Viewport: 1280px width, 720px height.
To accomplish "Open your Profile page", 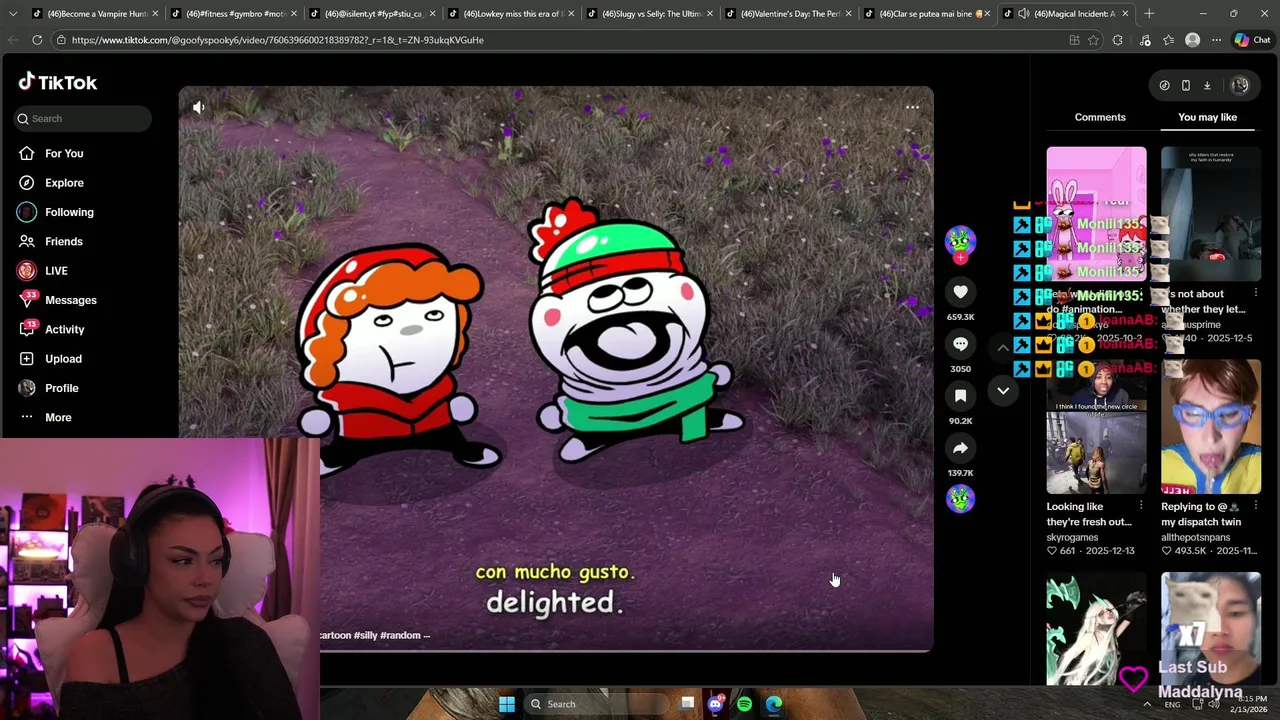I will click(x=48, y=388).
